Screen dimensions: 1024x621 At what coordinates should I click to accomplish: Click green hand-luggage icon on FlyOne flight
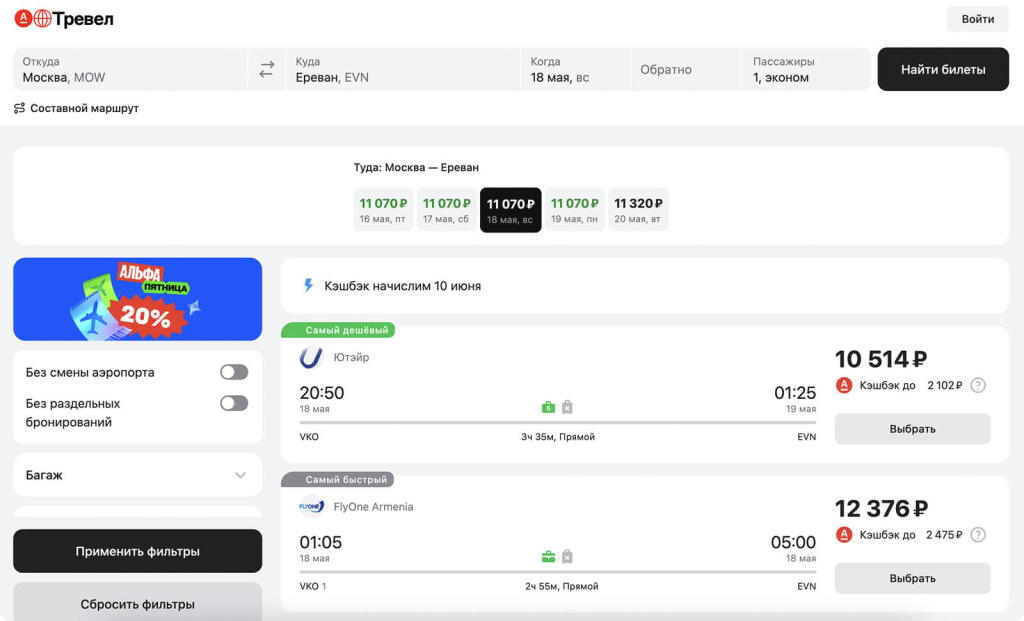pyautogui.click(x=548, y=557)
